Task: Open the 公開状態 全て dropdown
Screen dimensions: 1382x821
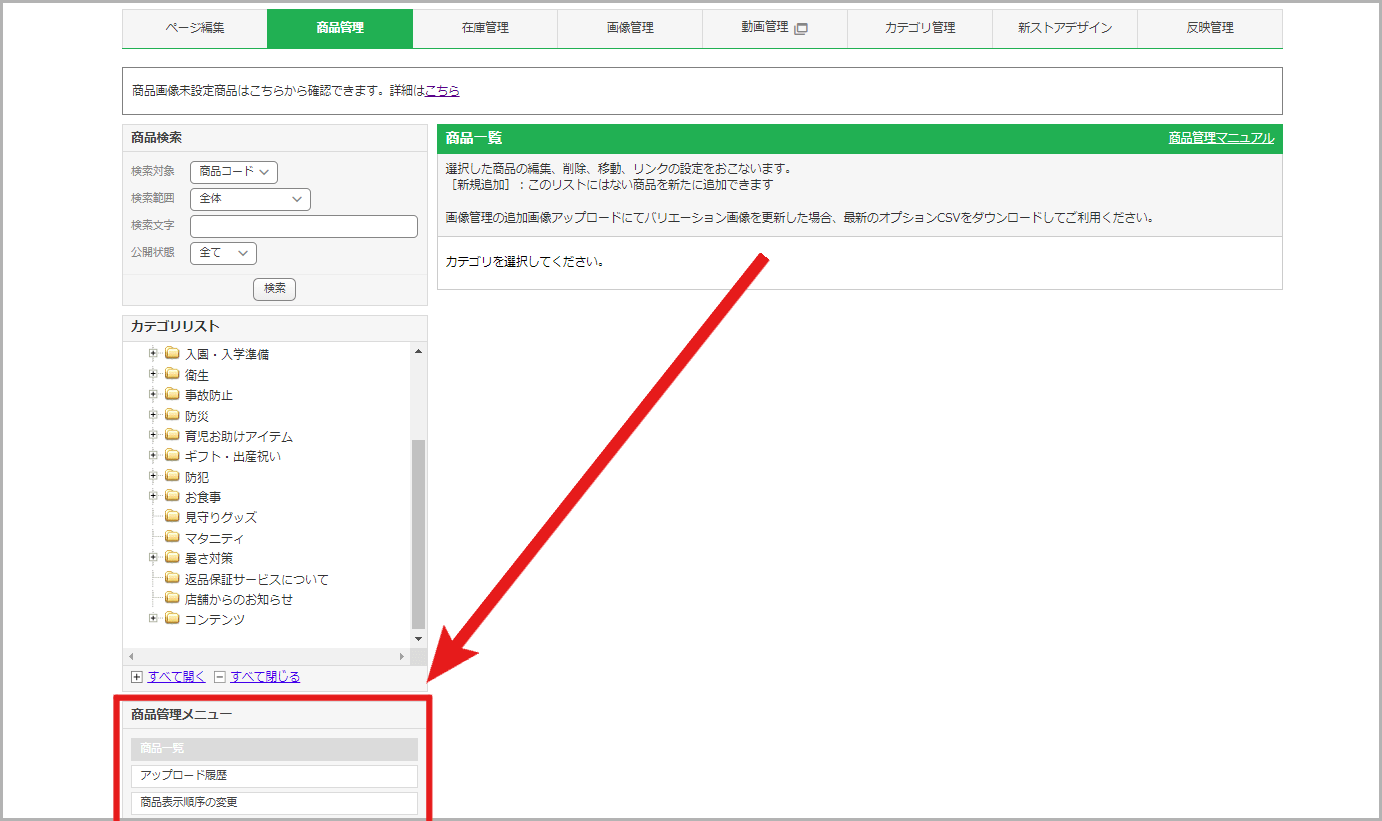Action: (x=223, y=253)
